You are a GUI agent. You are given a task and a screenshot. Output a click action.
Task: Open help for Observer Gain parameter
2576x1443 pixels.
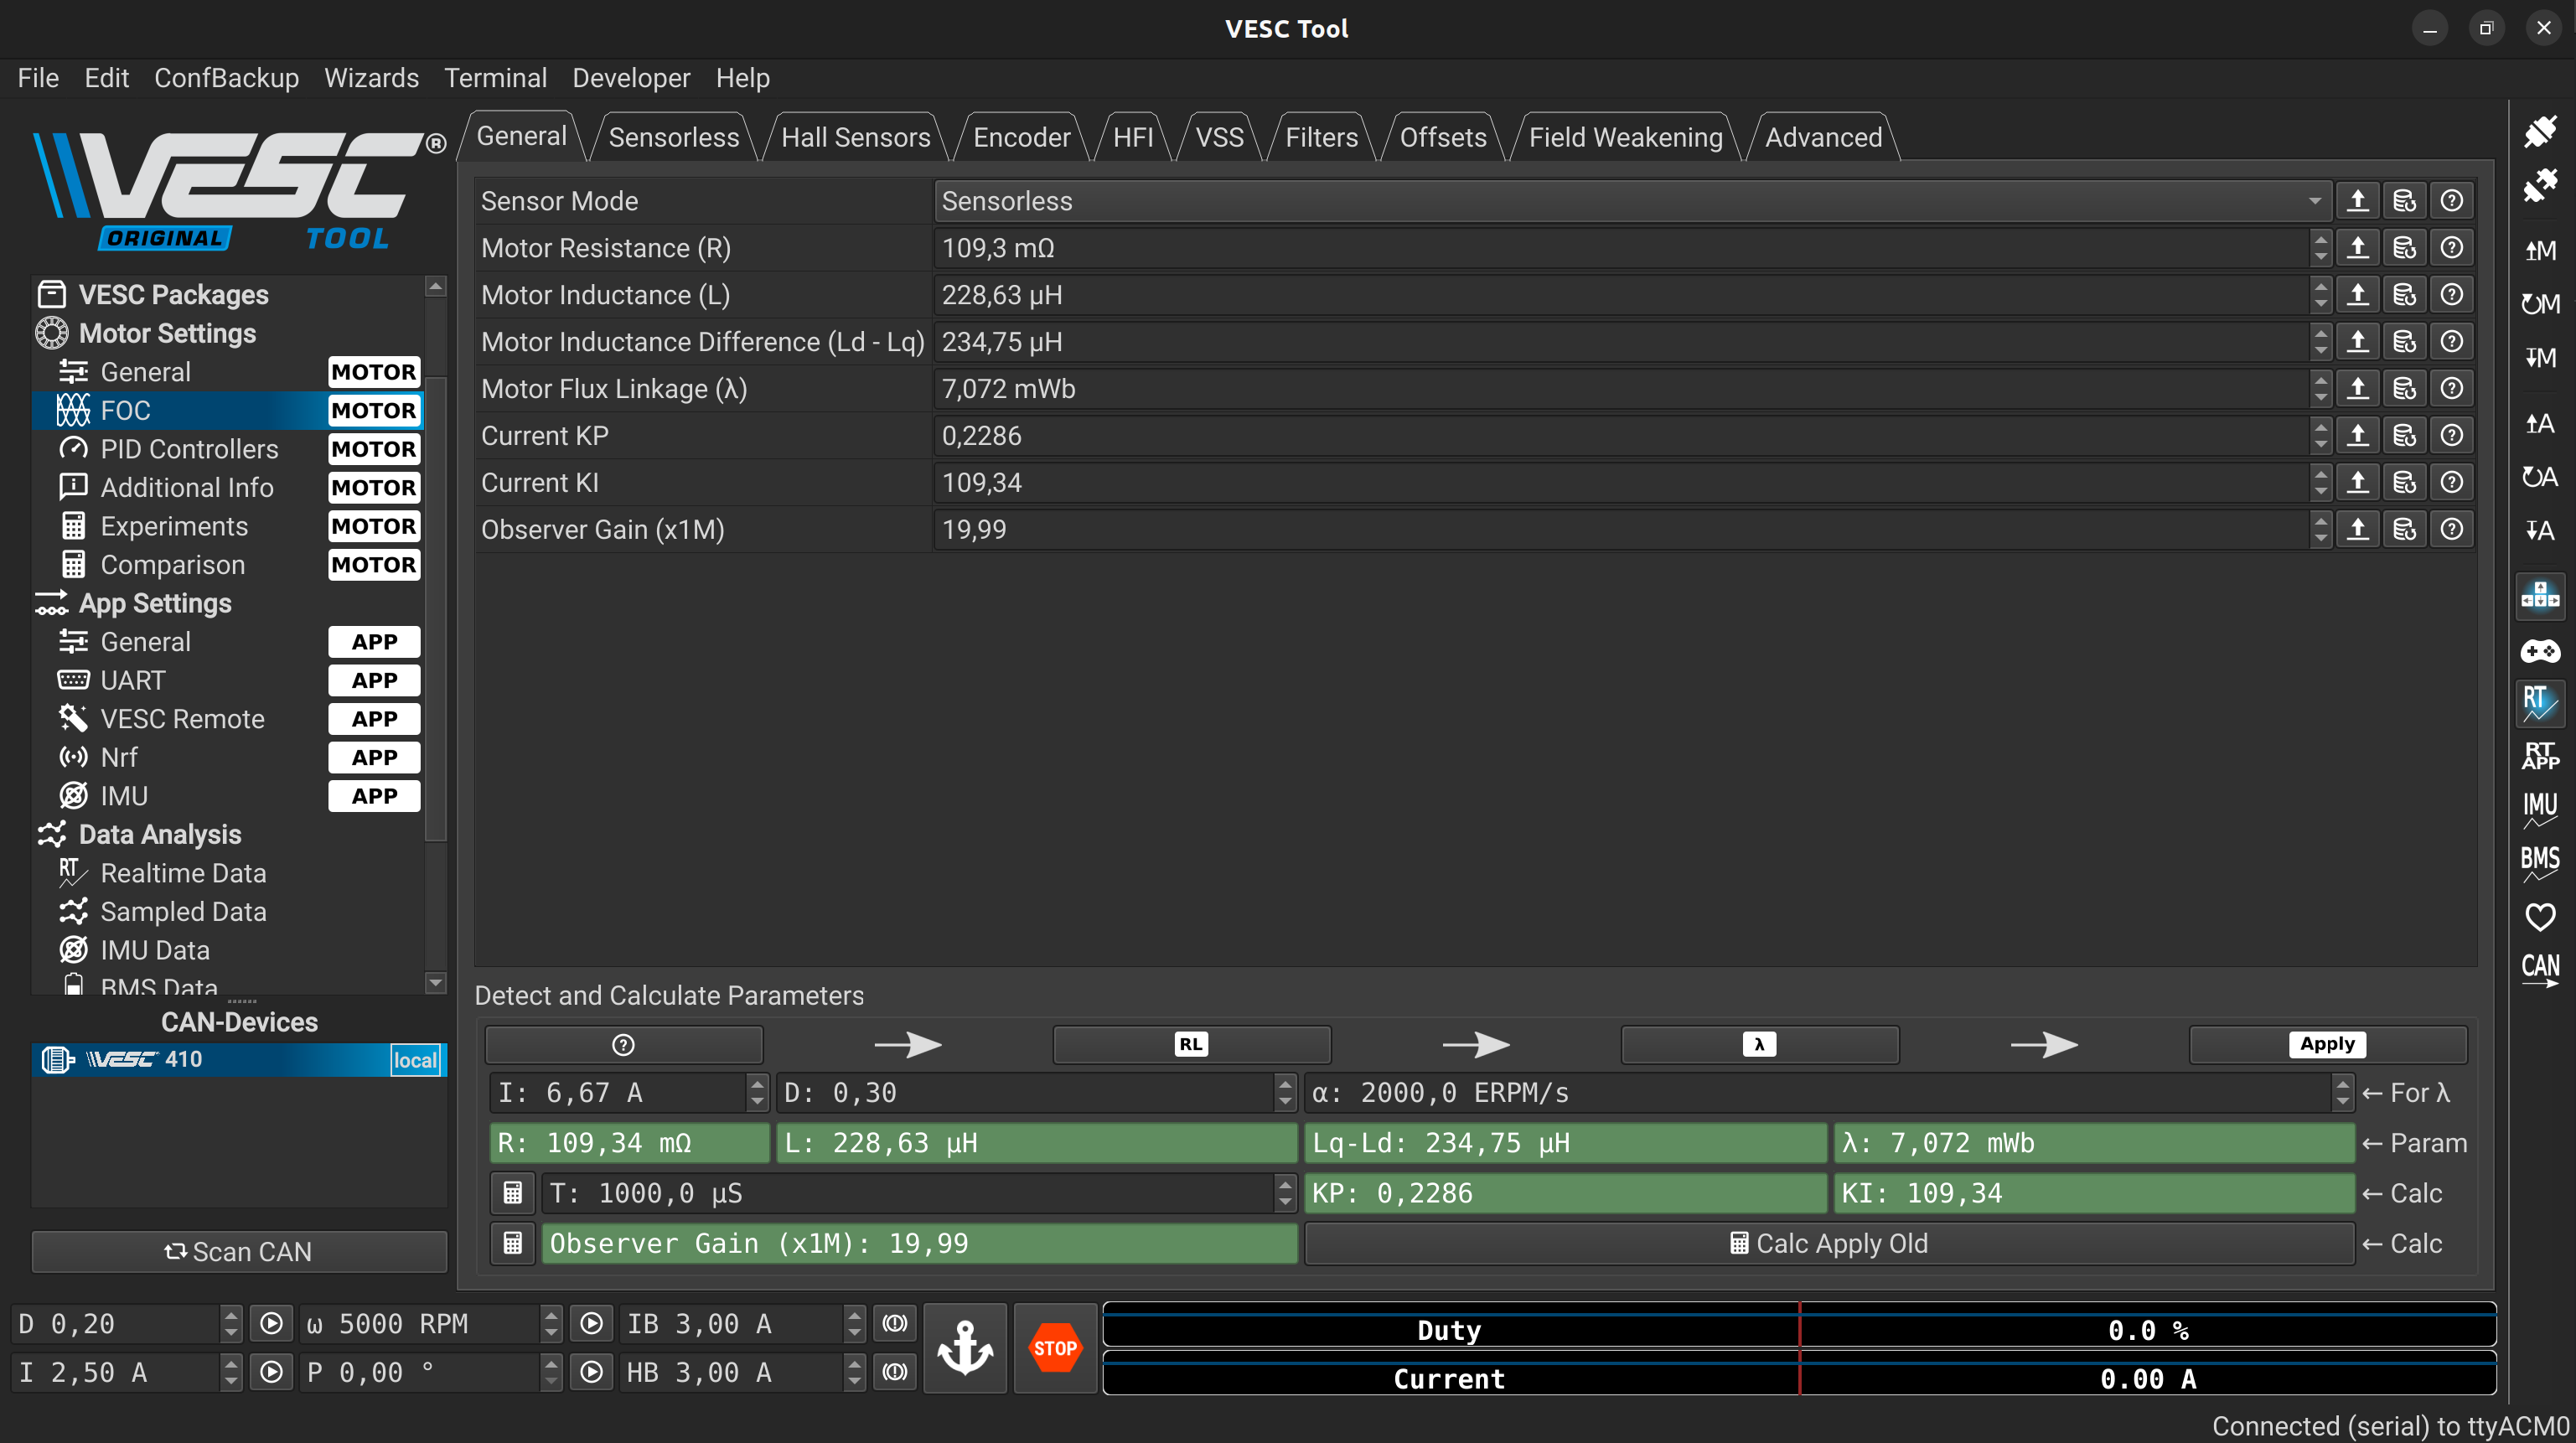point(2451,530)
